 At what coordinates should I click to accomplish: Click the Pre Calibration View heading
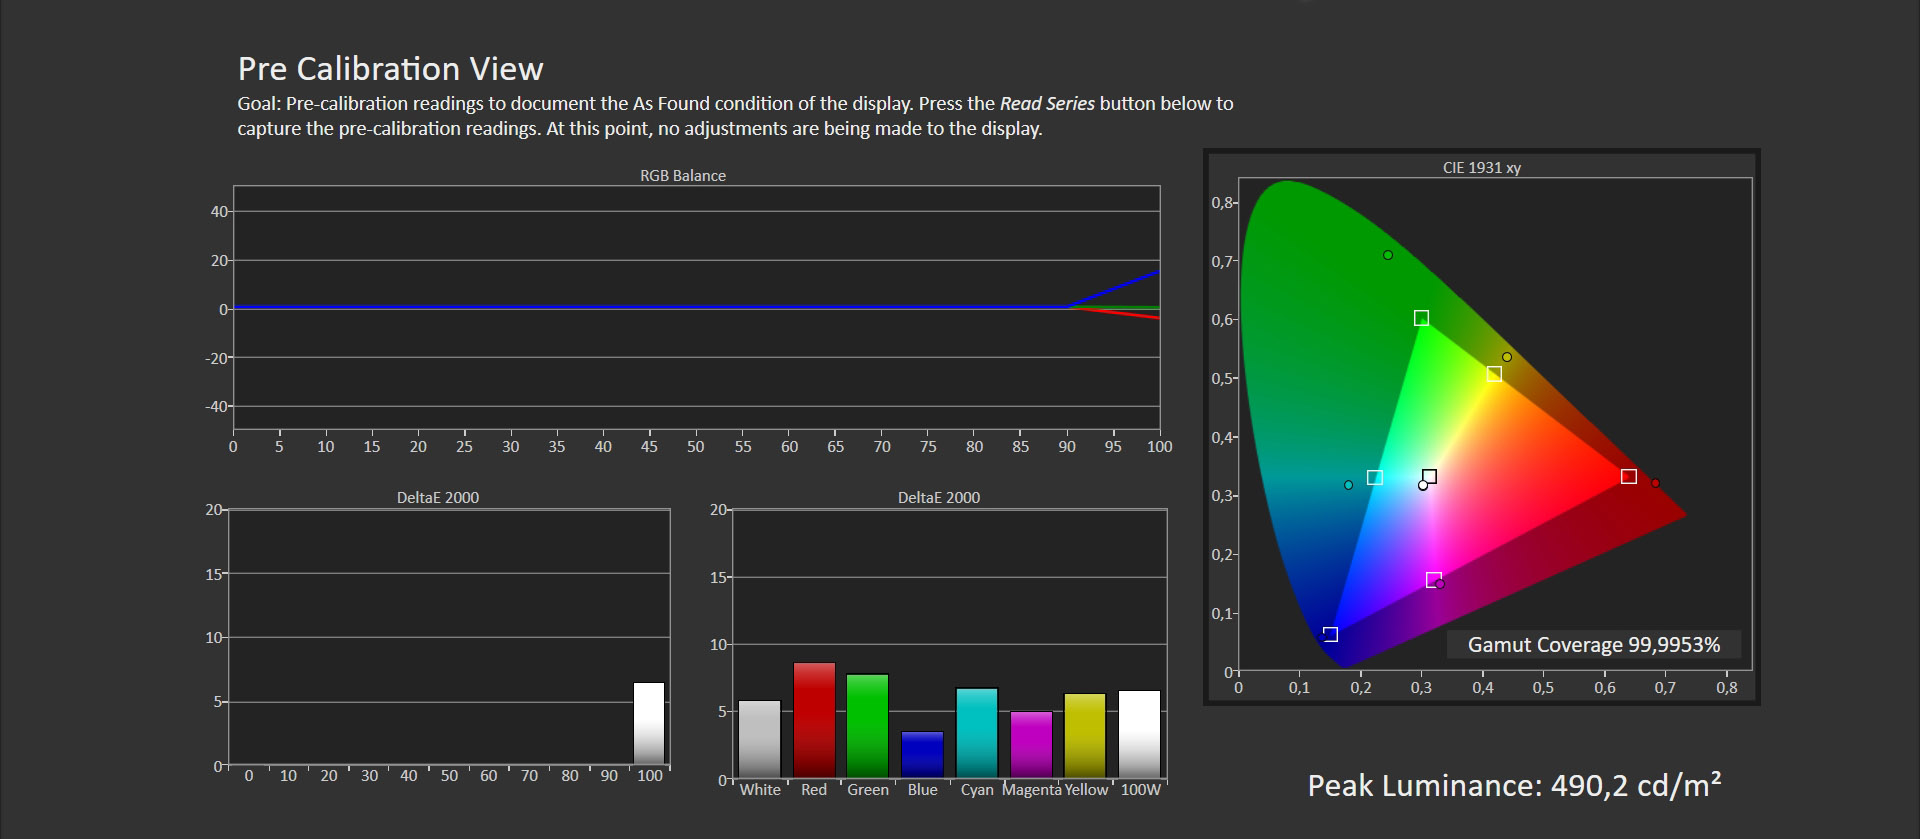coord(390,69)
